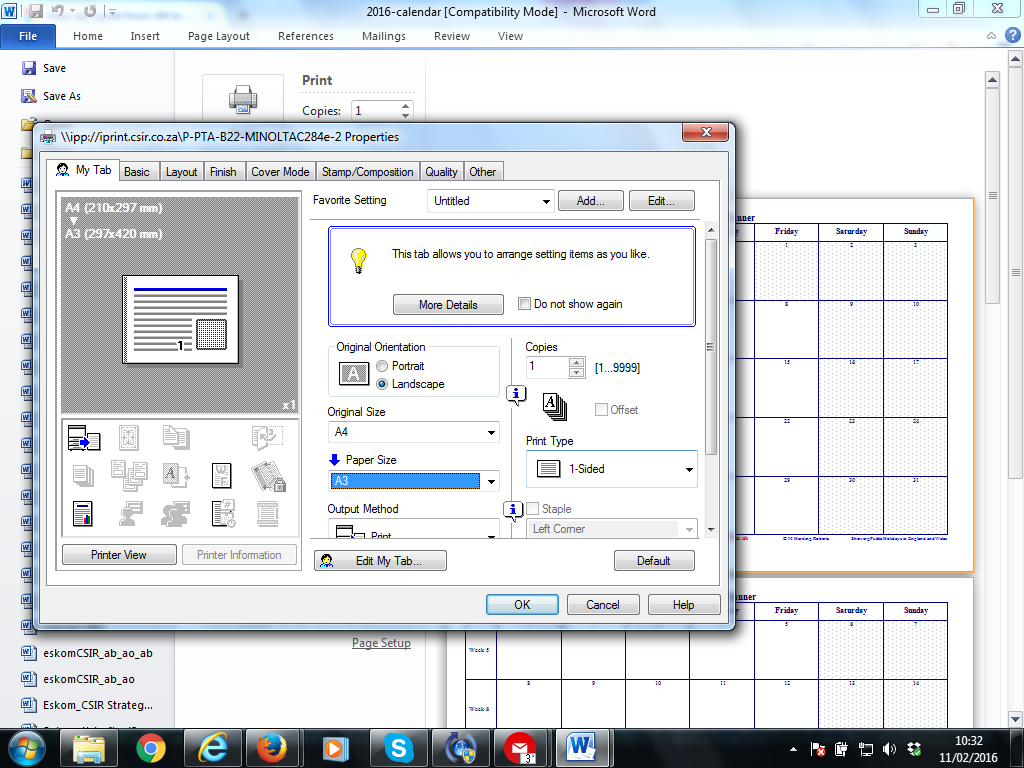Toggle the Offset checkbox

(x=601, y=409)
